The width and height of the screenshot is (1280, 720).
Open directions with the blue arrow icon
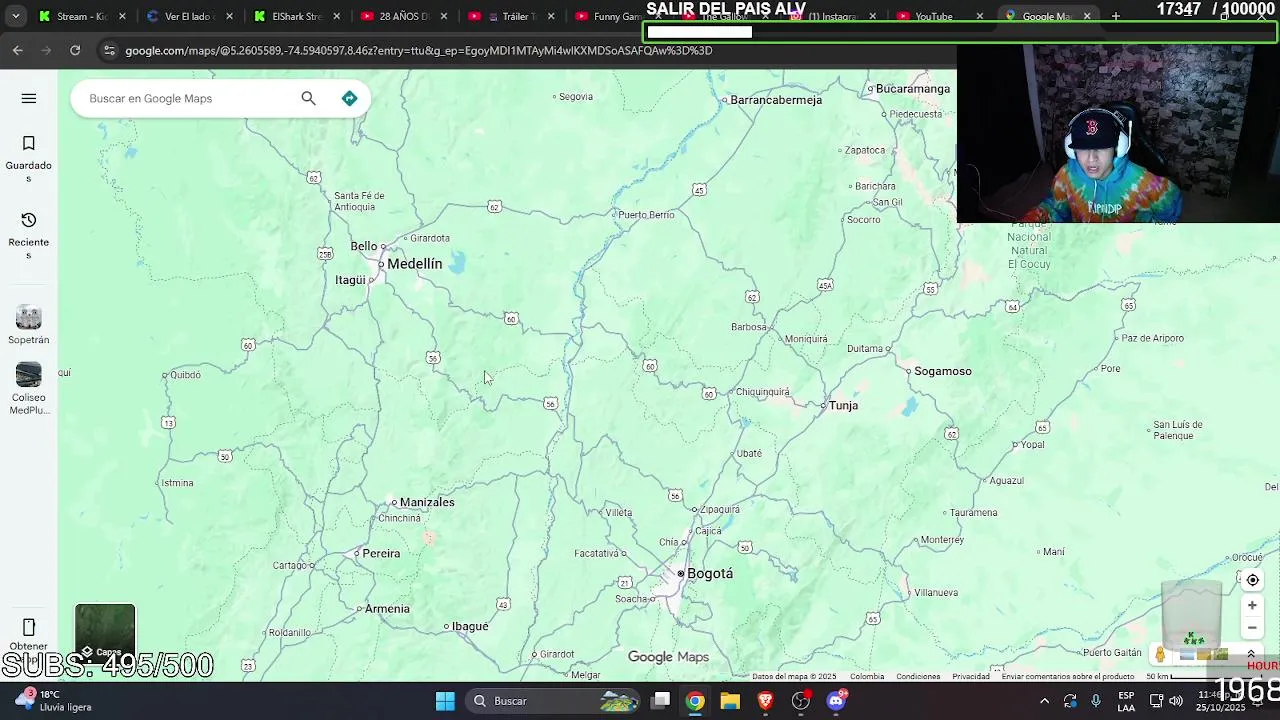click(349, 98)
